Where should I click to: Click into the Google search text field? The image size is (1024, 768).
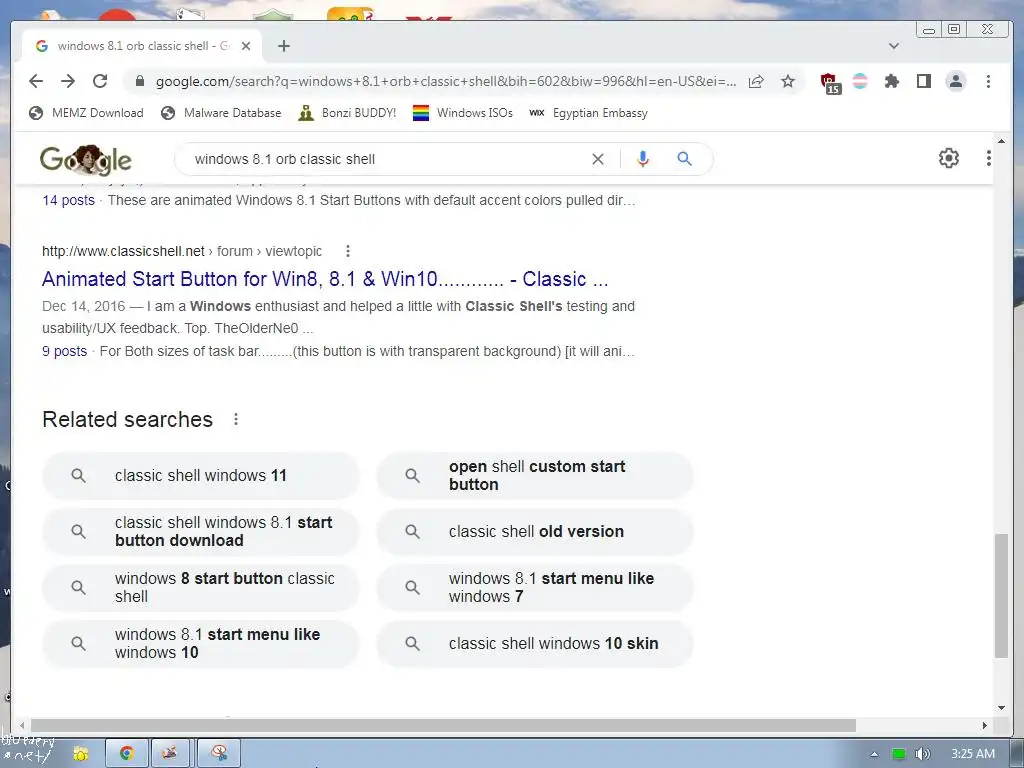click(x=385, y=159)
